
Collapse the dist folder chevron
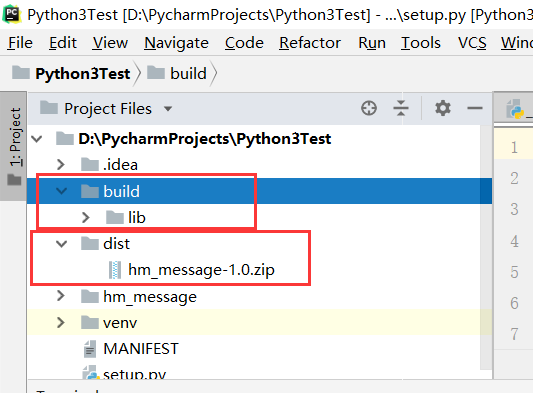point(62,244)
